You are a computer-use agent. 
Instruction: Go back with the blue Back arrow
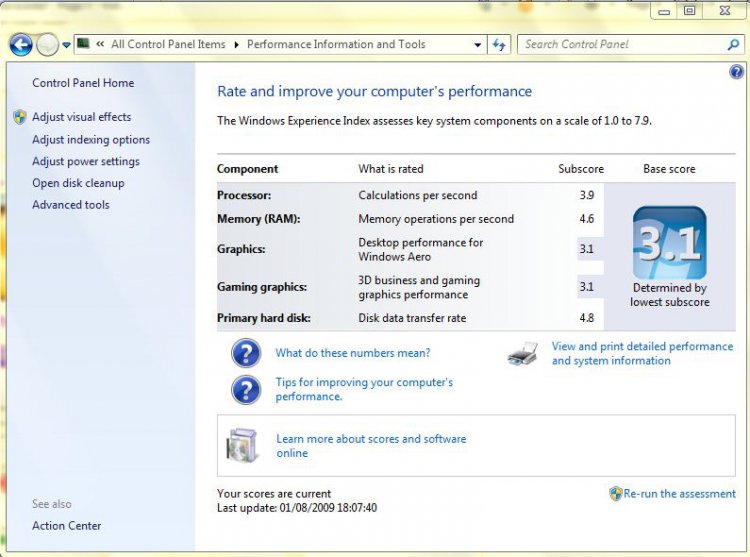[x=21, y=45]
